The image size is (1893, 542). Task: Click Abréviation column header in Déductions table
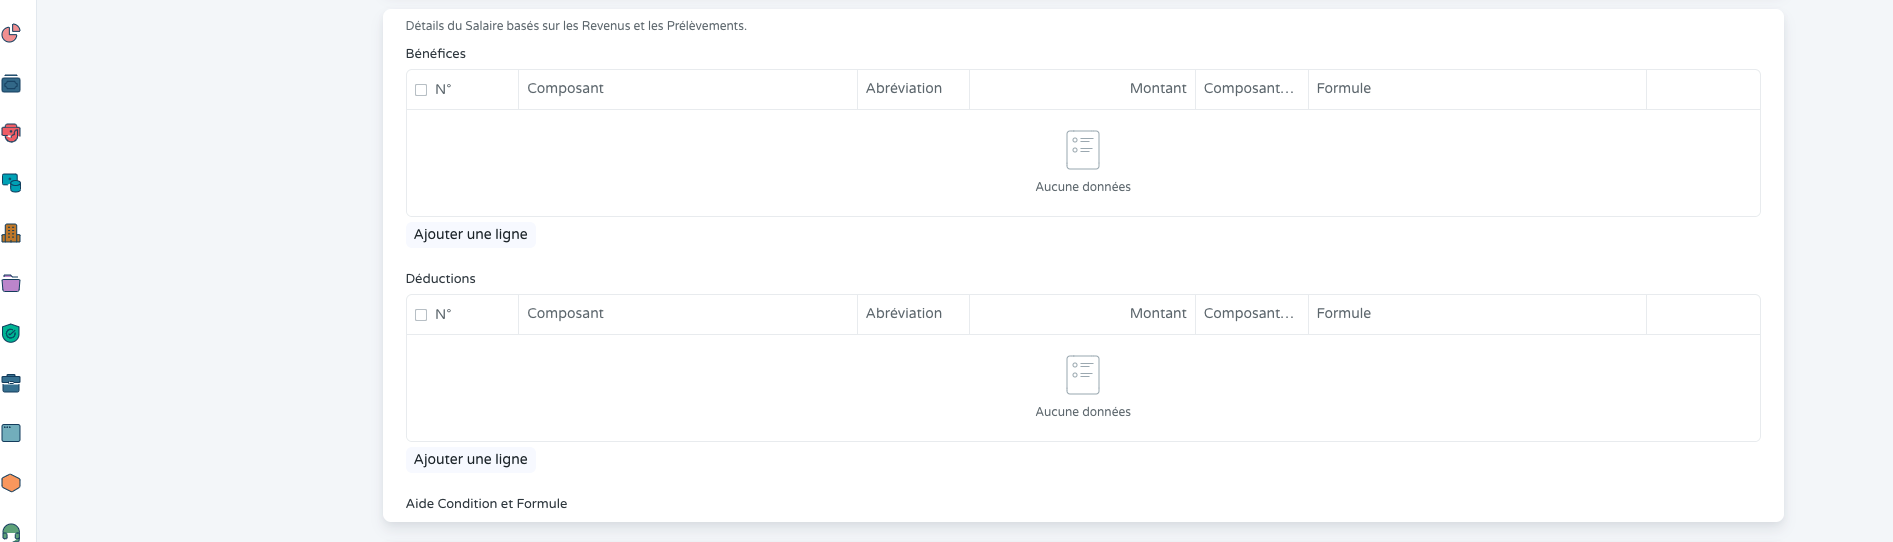point(903,314)
